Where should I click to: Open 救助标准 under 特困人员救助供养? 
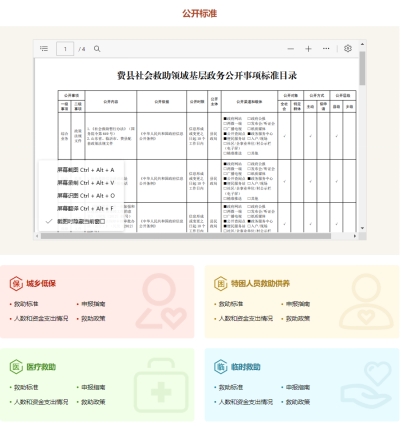pos(231,304)
